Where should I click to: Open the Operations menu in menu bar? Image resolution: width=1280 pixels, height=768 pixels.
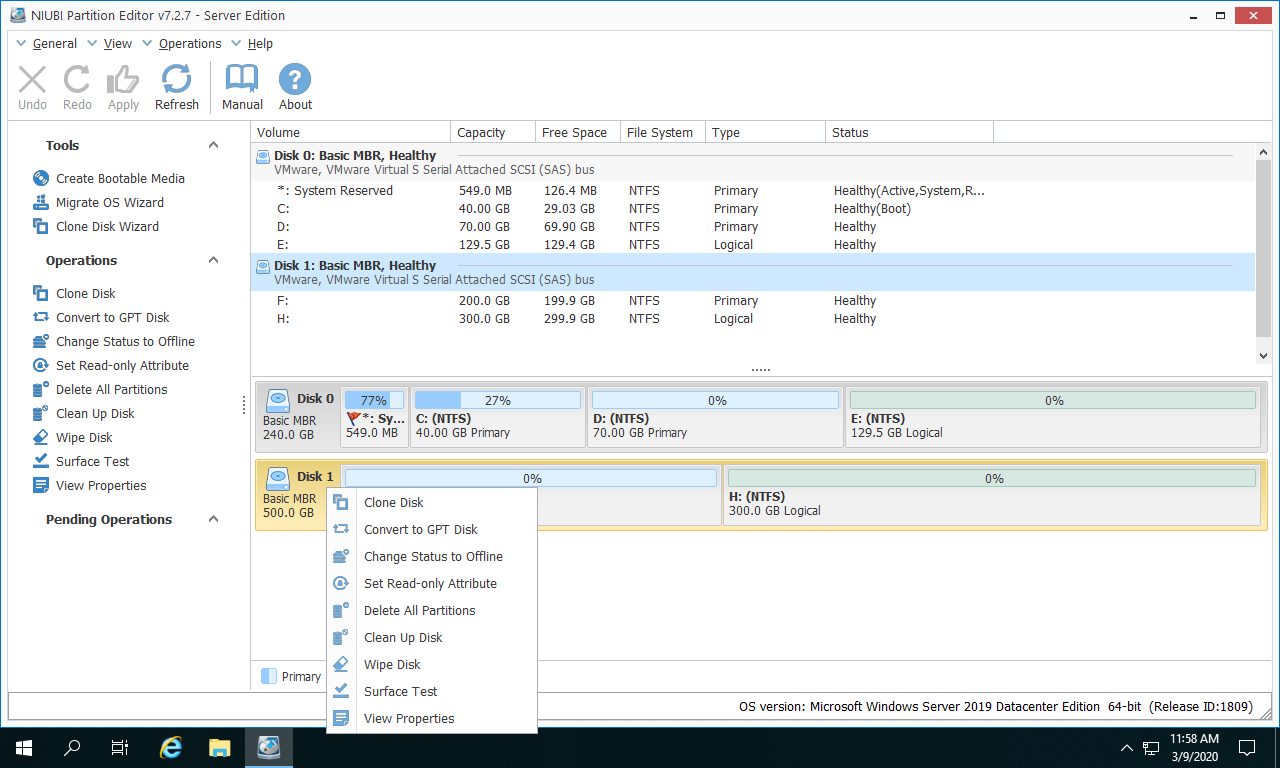[x=189, y=44]
